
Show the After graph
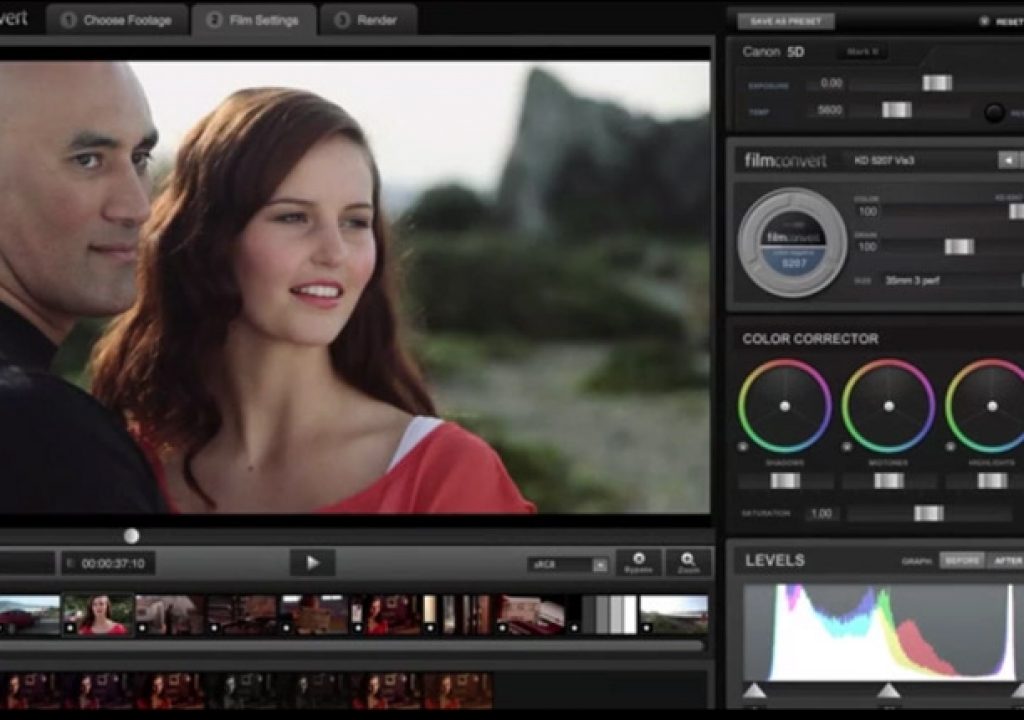(1006, 561)
